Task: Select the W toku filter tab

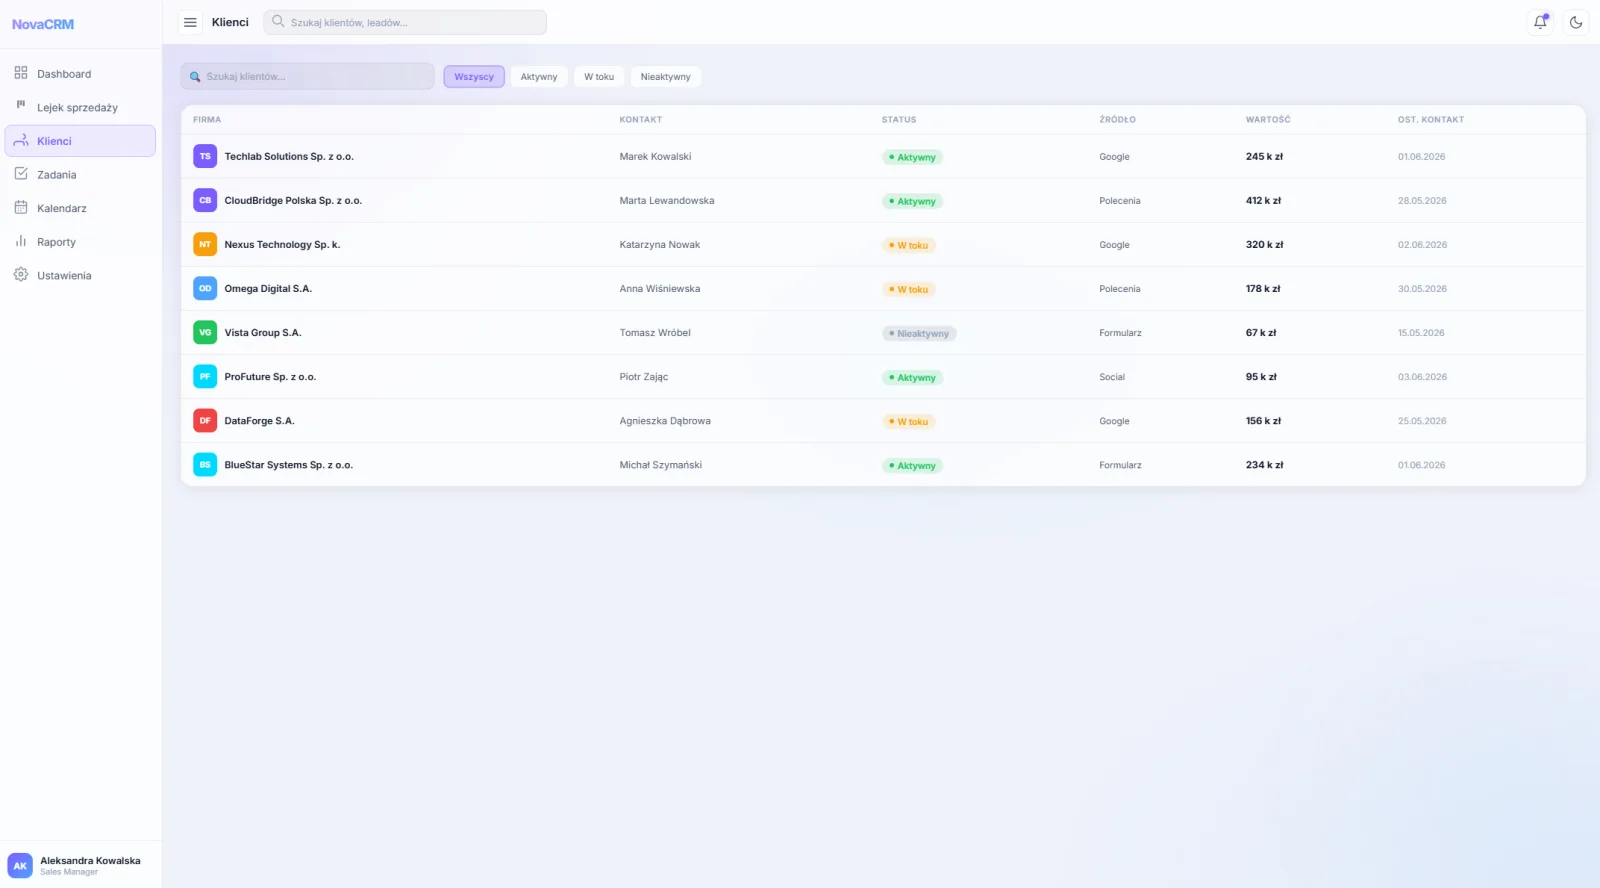Action: pos(599,77)
